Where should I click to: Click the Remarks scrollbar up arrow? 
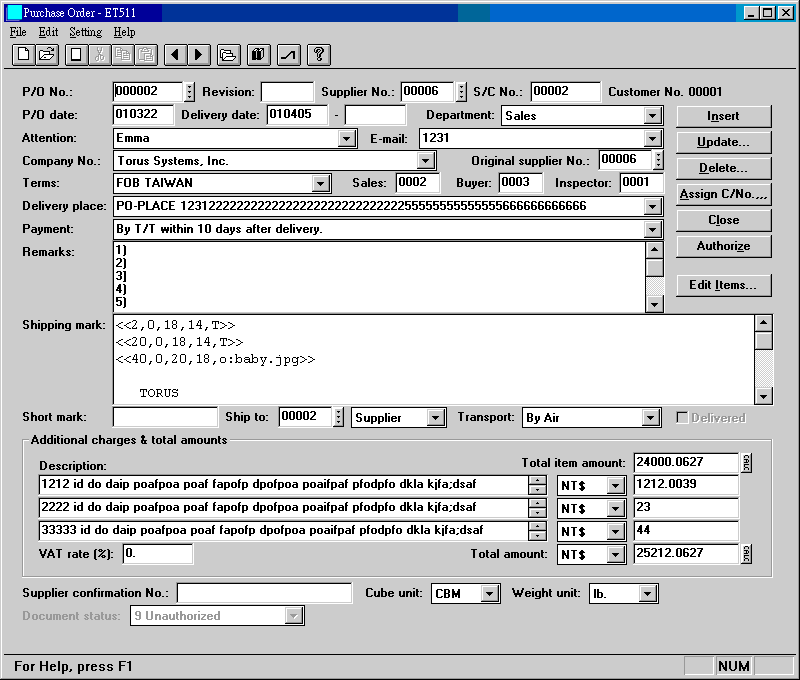(x=655, y=250)
